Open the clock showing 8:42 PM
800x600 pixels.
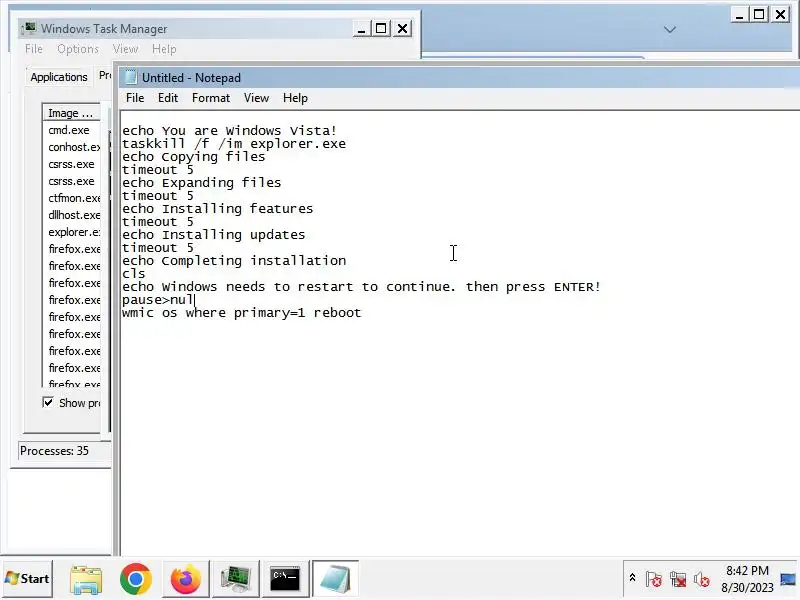click(747, 579)
